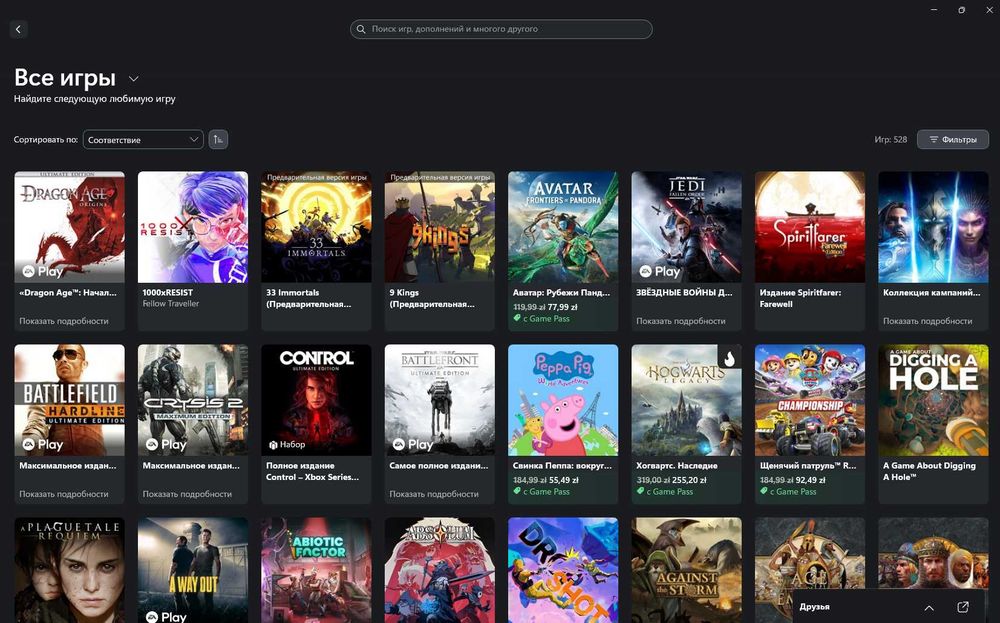Click the 77,99 zł Avatar price
Screen dimensions: 1000x623
pyautogui.click(x=562, y=307)
